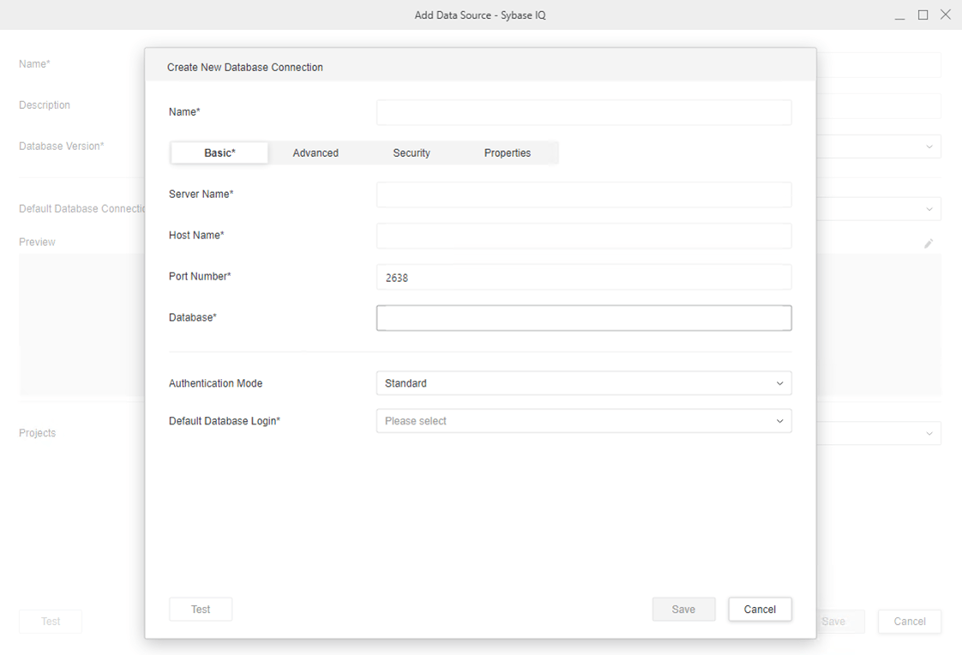Image resolution: width=962 pixels, height=656 pixels.
Task: Minimize the Add Data Source window
Action: (900, 16)
